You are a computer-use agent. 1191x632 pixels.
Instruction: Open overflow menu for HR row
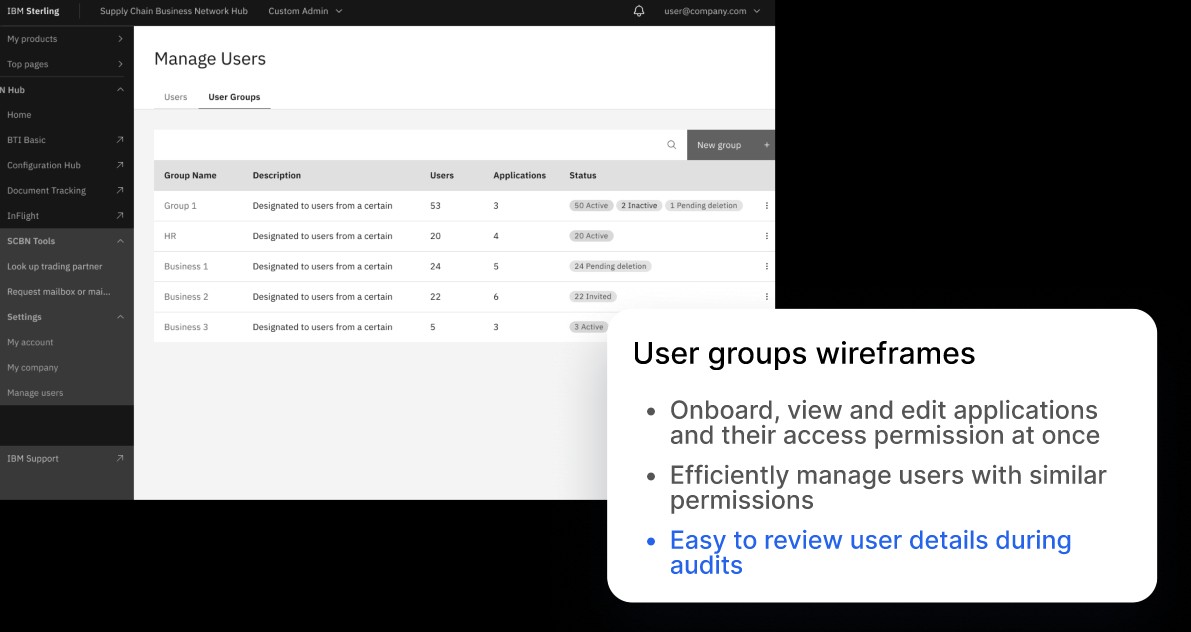coord(766,236)
